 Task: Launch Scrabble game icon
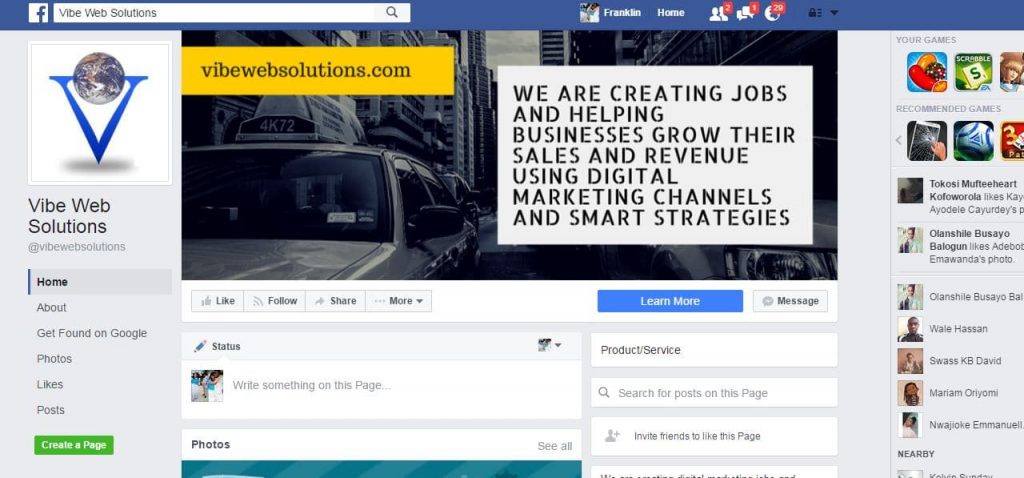(973, 72)
